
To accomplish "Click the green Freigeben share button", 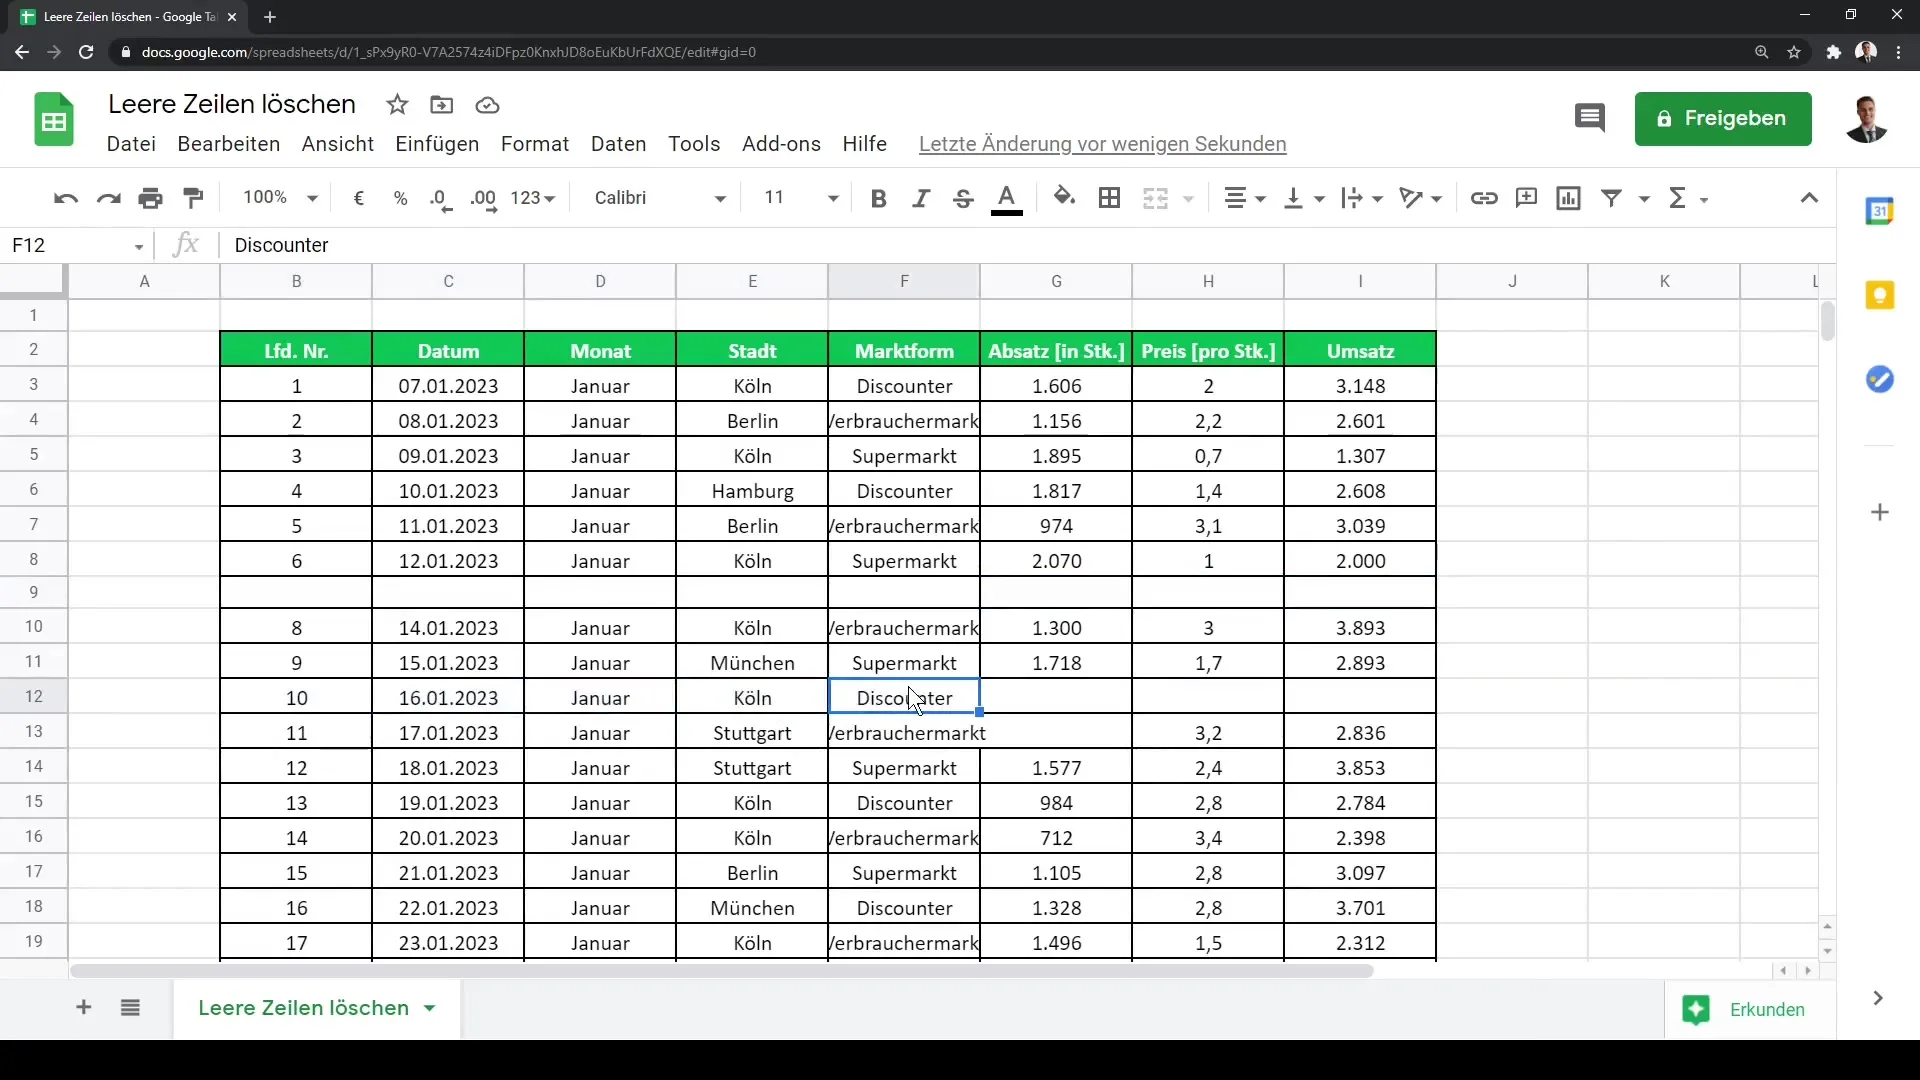I will (x=1723, y=119).
